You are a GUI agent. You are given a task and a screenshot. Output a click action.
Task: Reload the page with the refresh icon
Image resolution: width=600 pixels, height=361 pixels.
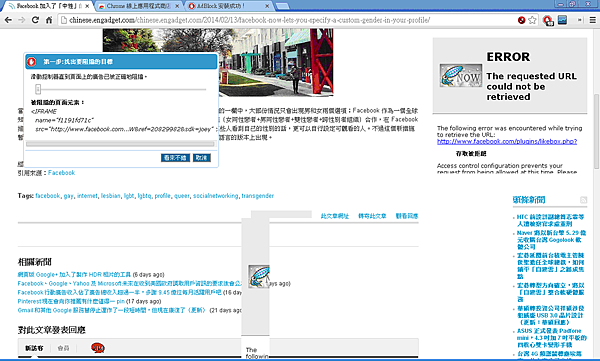click(35, 20)
